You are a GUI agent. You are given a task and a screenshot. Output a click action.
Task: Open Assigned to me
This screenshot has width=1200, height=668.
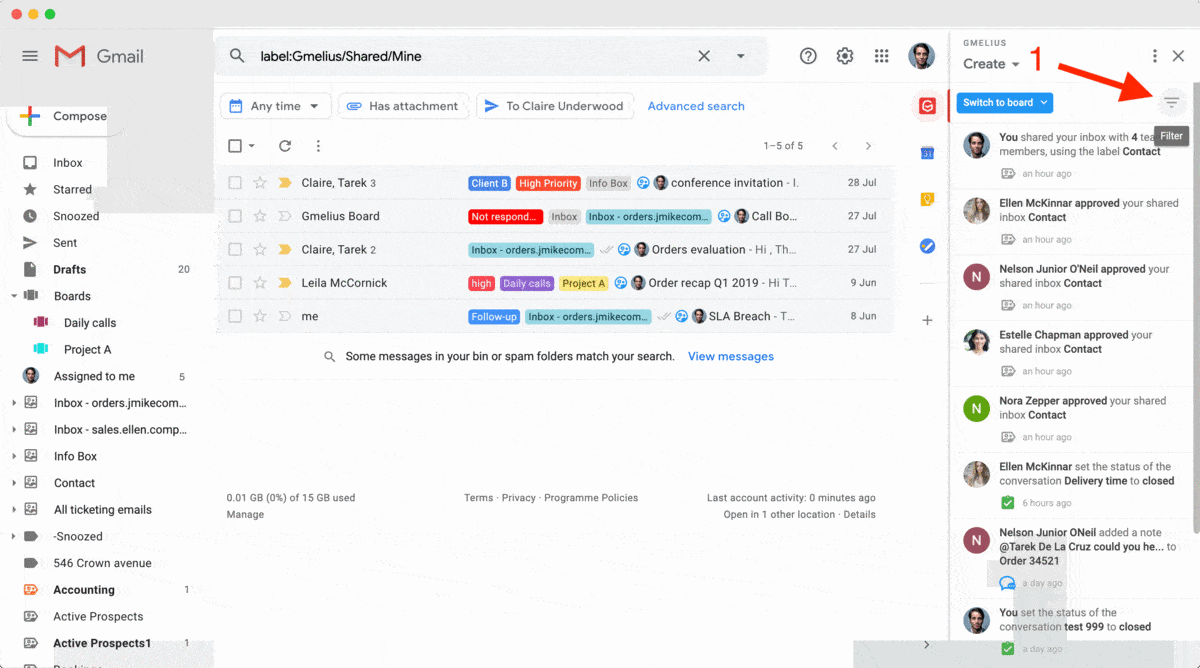94,376
